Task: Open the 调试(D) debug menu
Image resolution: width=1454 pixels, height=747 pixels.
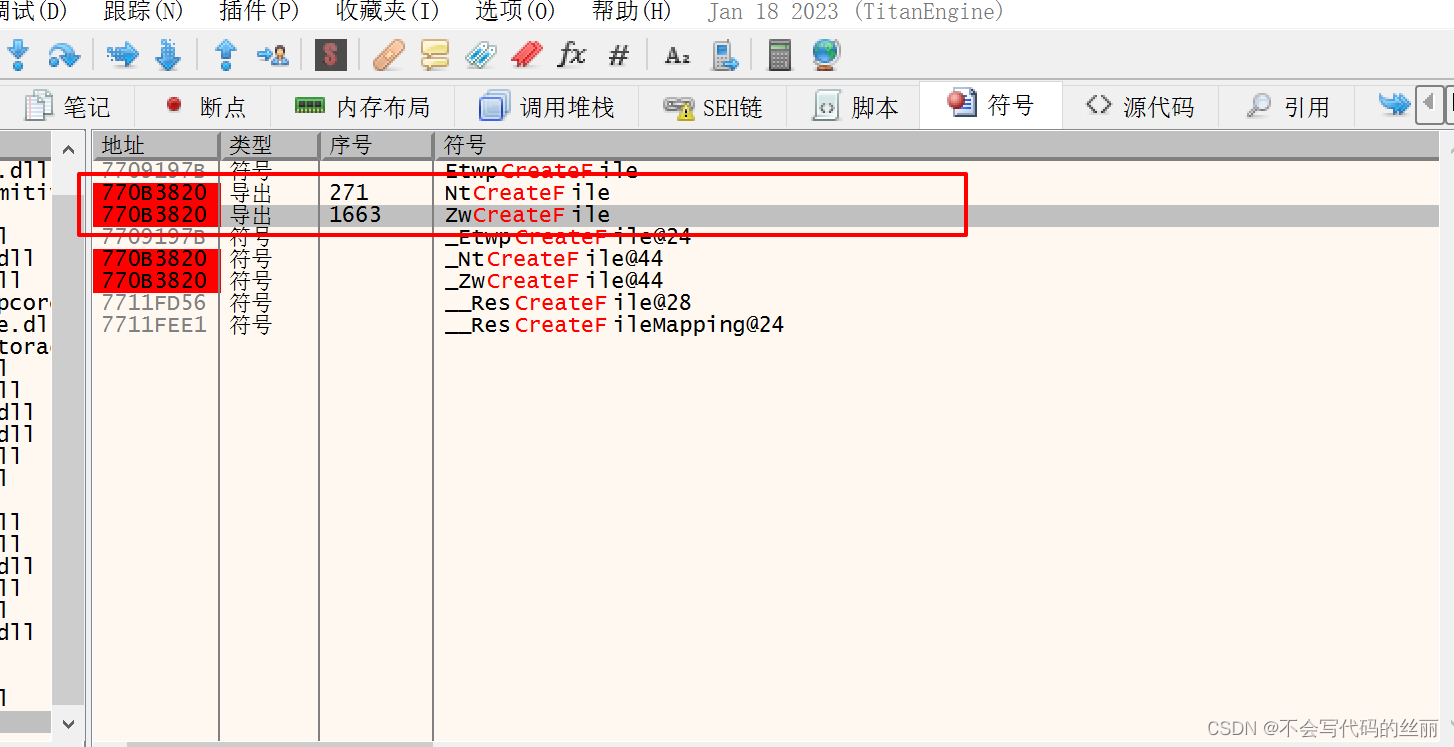Action: point(33,12)
